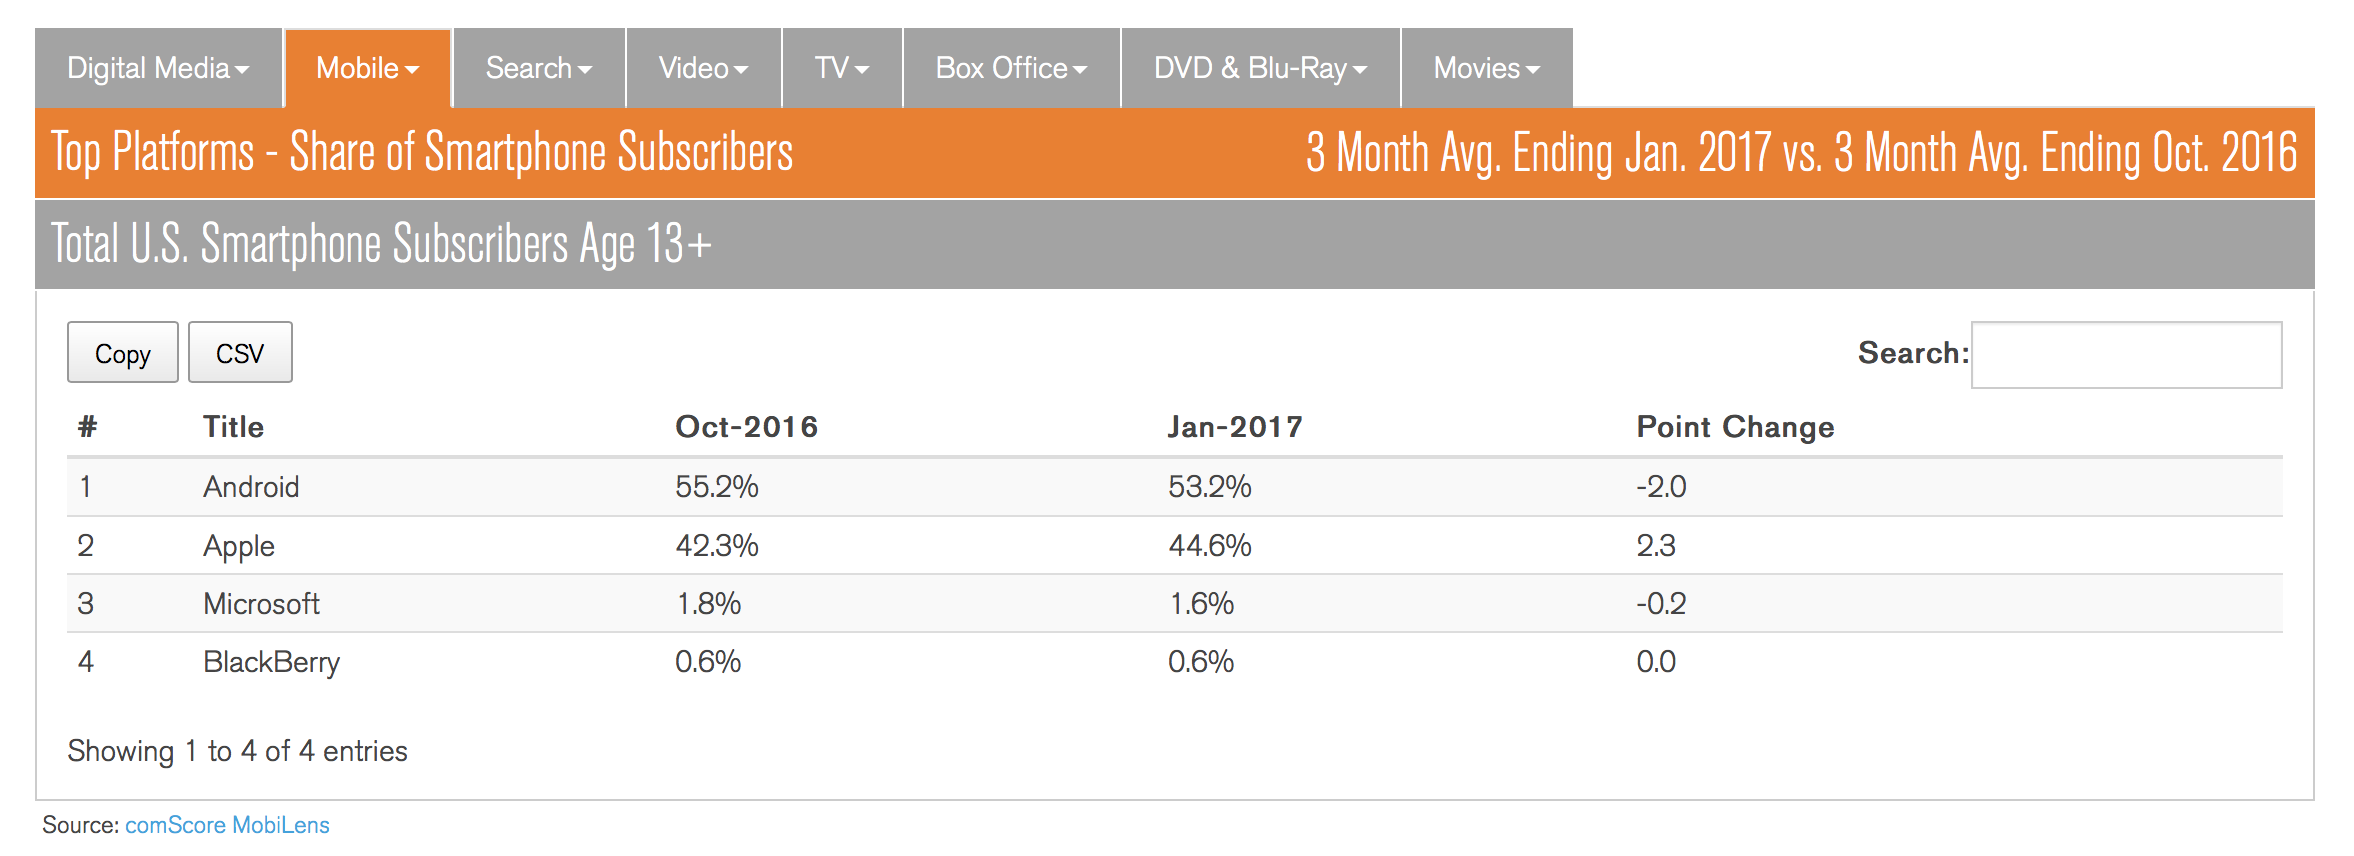Viewport: 2354px width, 856px height.
Task: Click the Copy button
Action: (x=123, y=353)
